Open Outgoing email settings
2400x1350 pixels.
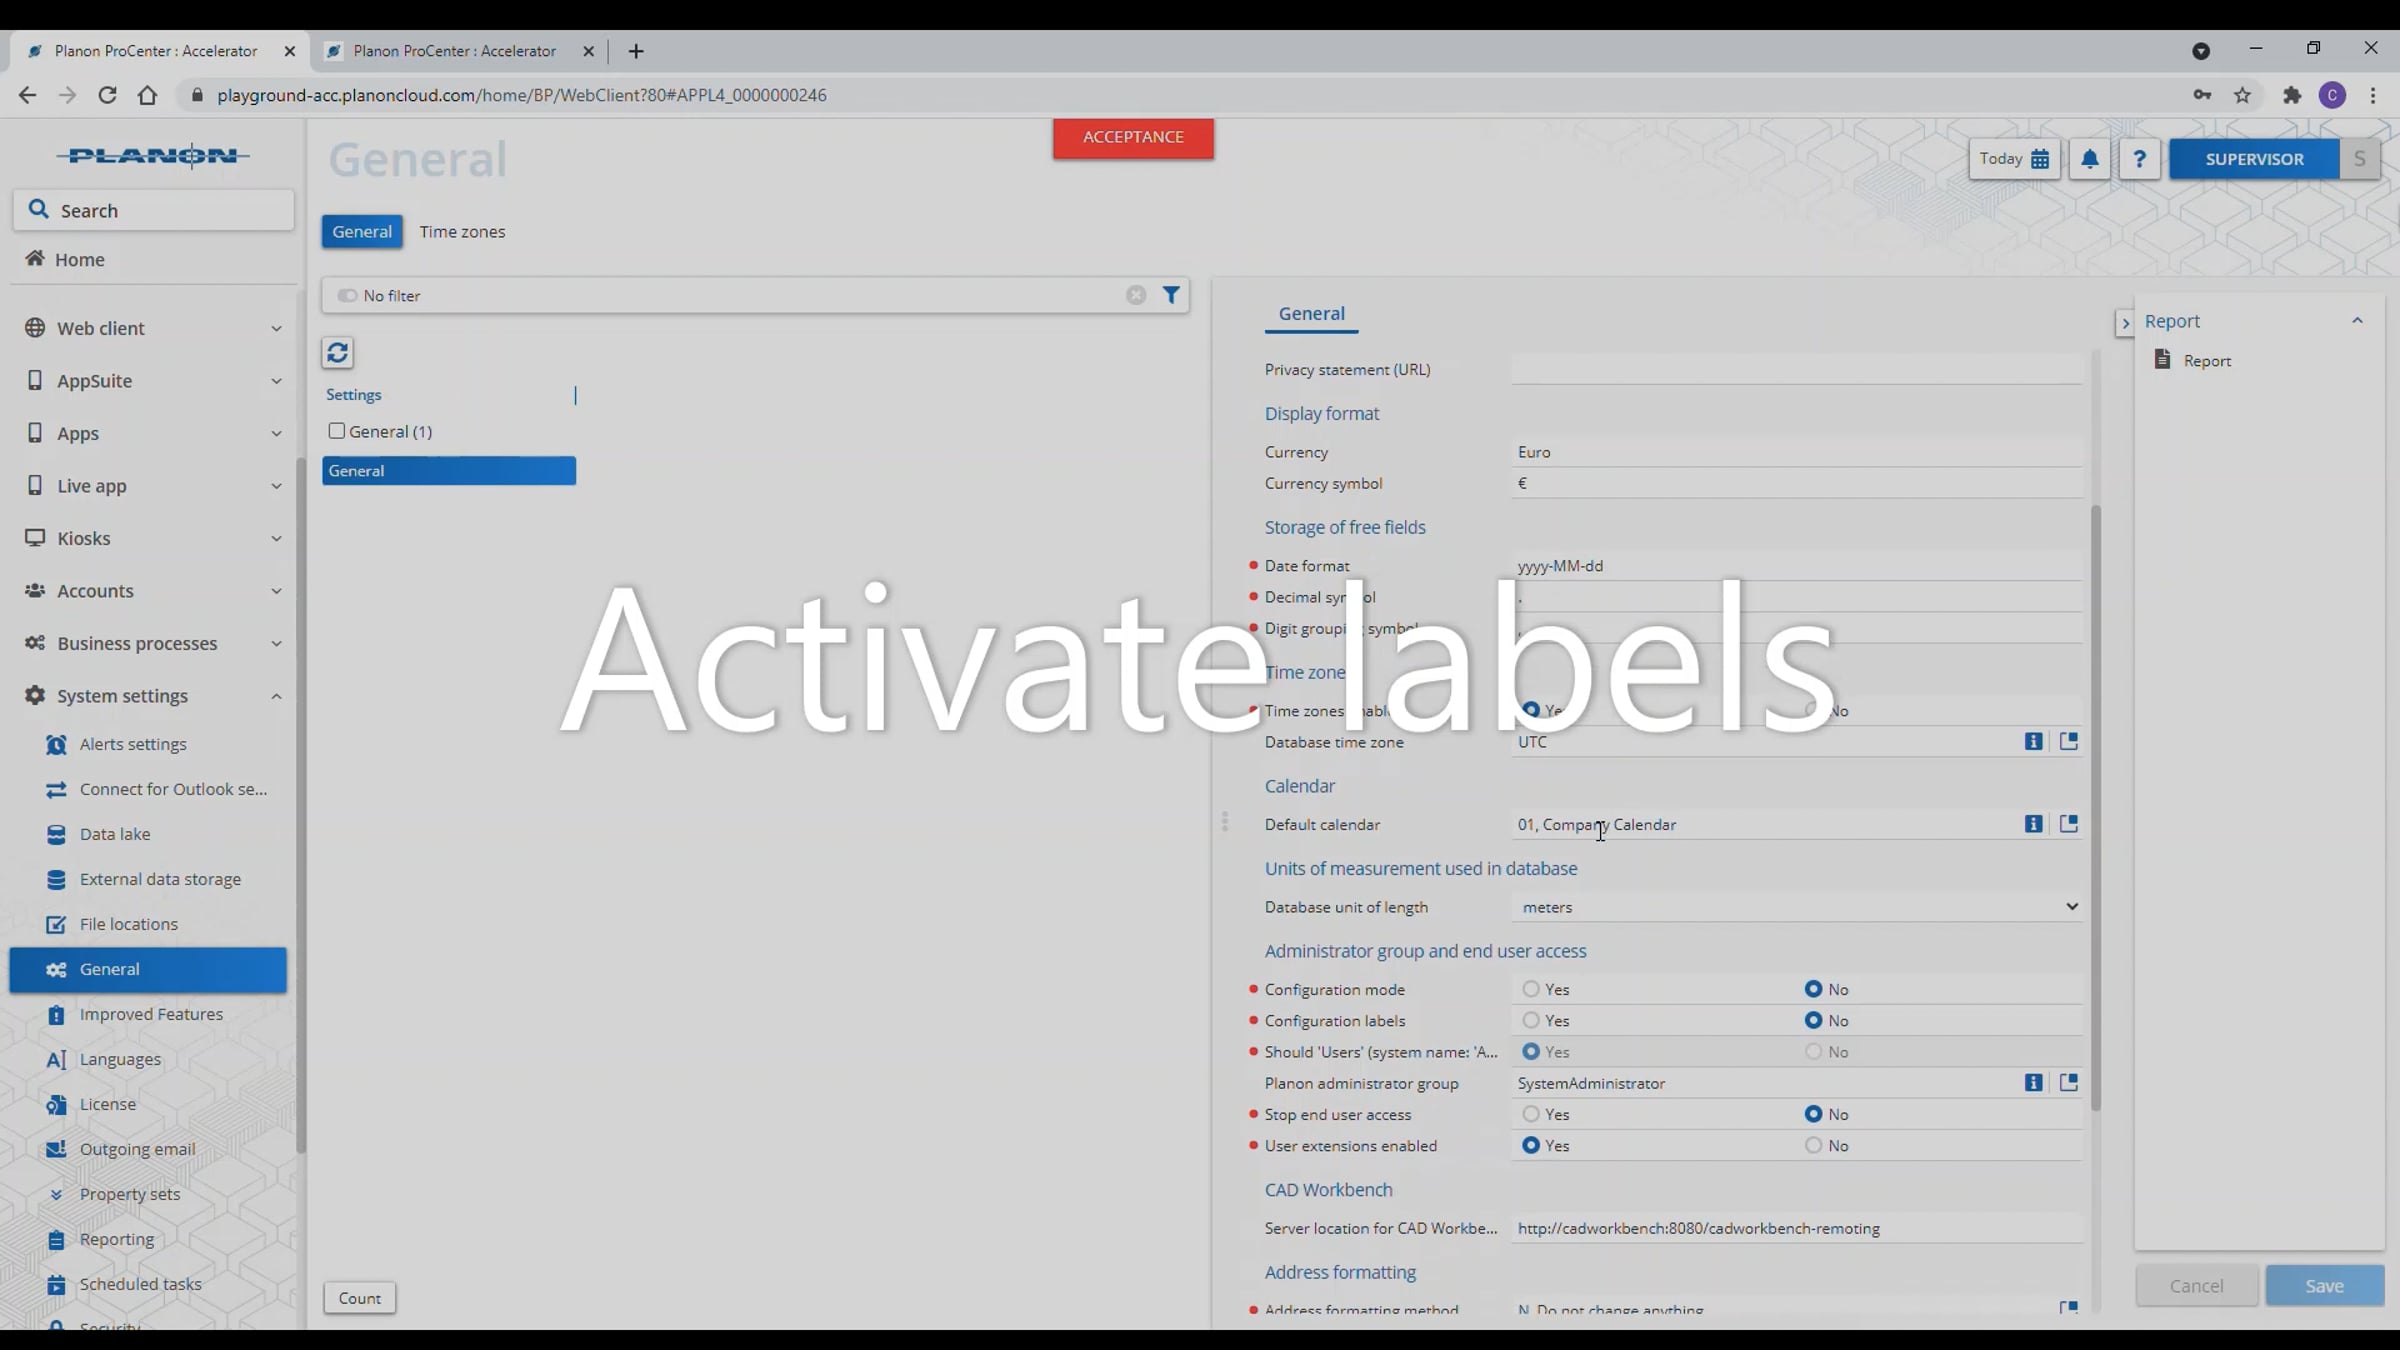point(137,1149)
